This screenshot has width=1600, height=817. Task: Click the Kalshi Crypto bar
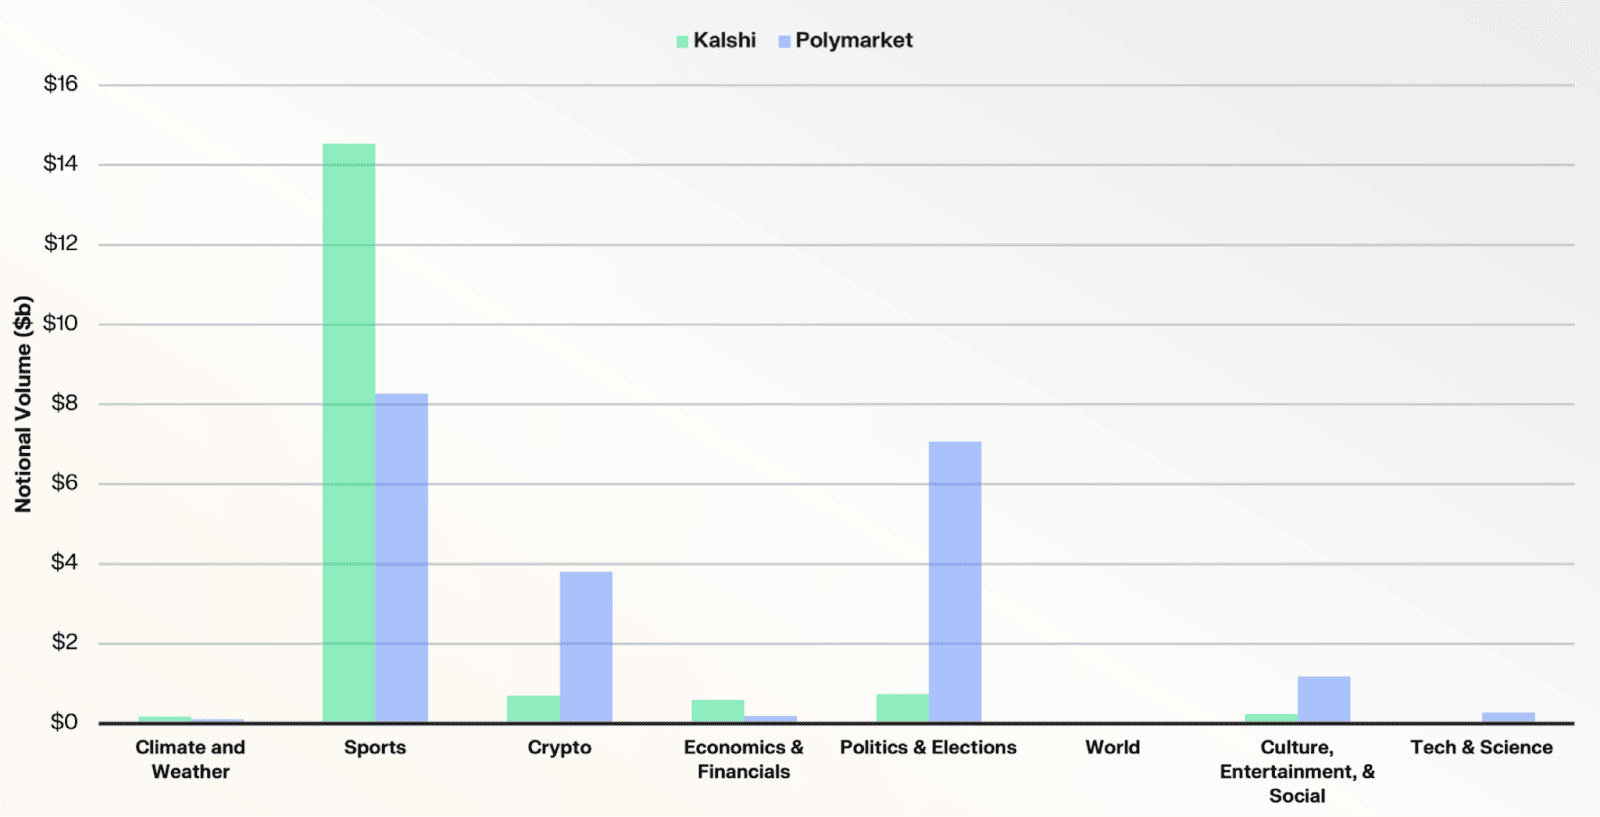point(533,708)
